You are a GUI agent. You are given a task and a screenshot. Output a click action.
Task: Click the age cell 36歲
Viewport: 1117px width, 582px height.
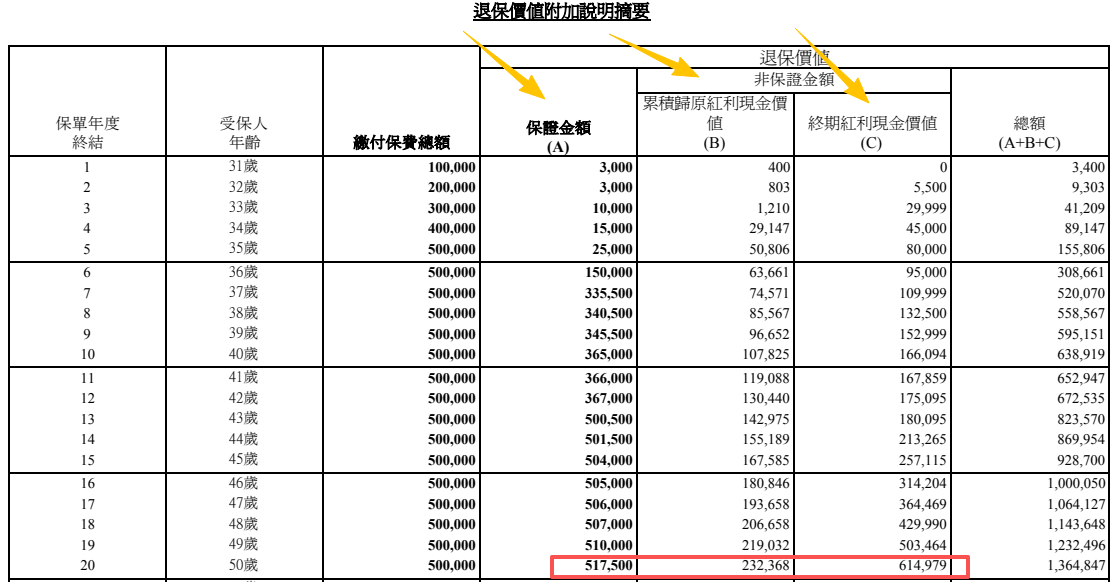[x=244, y=272]
